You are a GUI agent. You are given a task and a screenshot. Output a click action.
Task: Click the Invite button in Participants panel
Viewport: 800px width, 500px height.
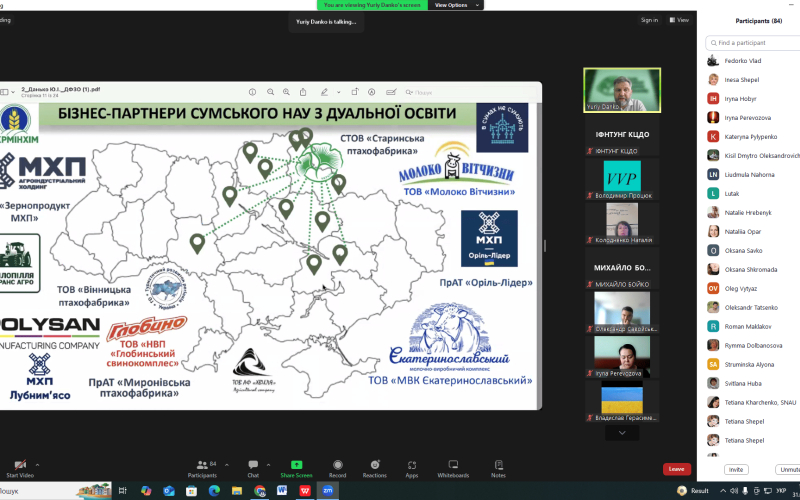point(736,469)
